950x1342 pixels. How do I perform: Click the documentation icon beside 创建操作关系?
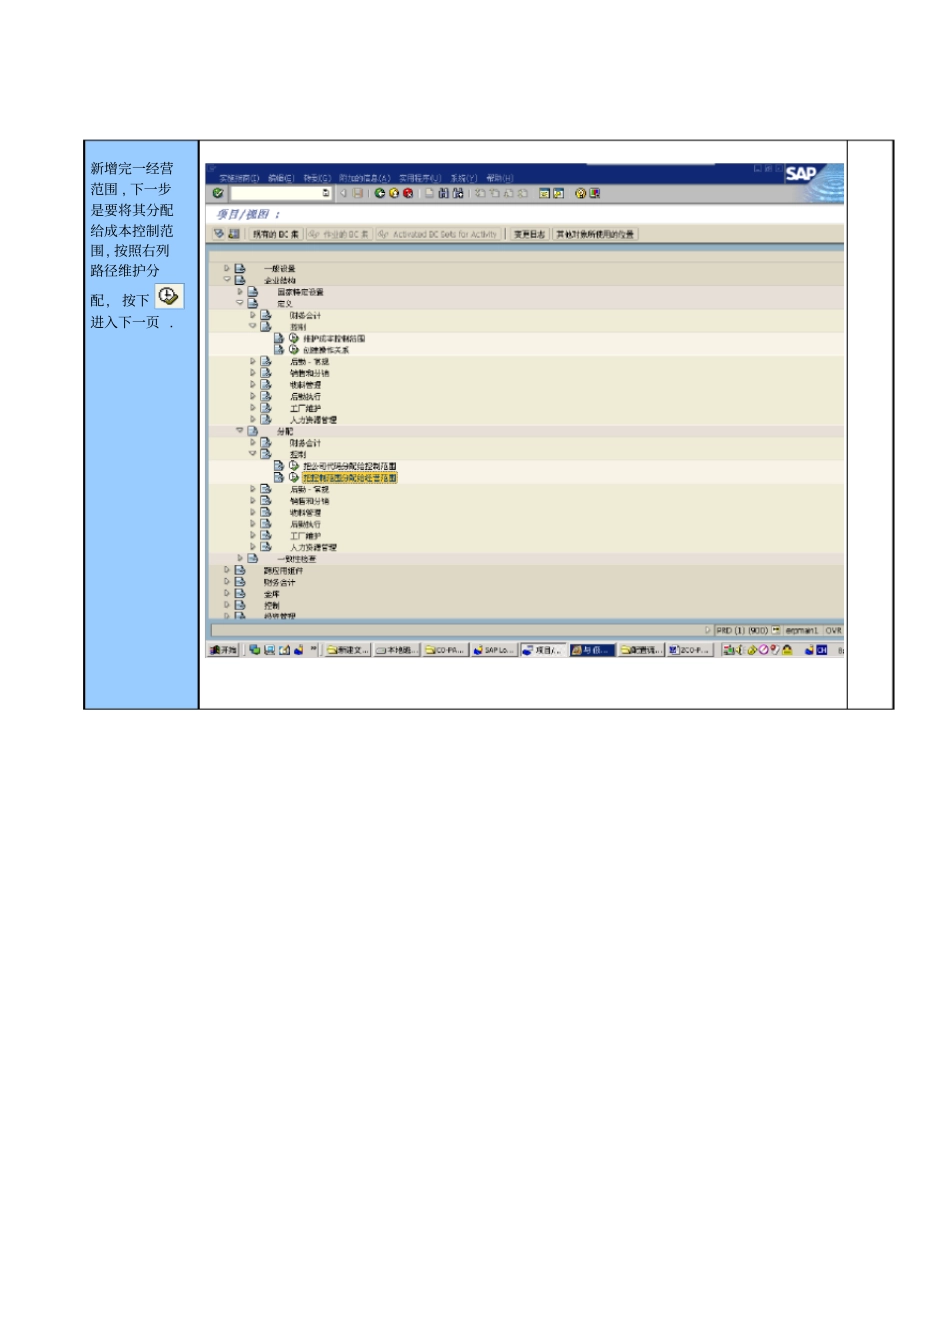279,350
